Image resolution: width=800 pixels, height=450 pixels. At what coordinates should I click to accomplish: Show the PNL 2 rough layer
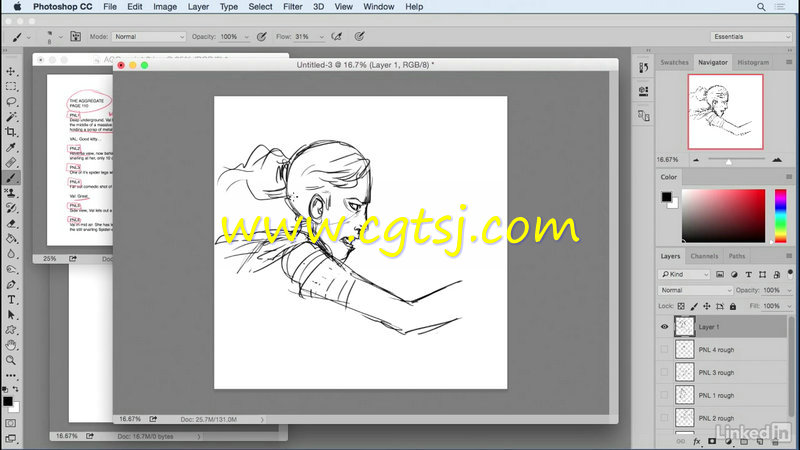(x=664, y=418)
